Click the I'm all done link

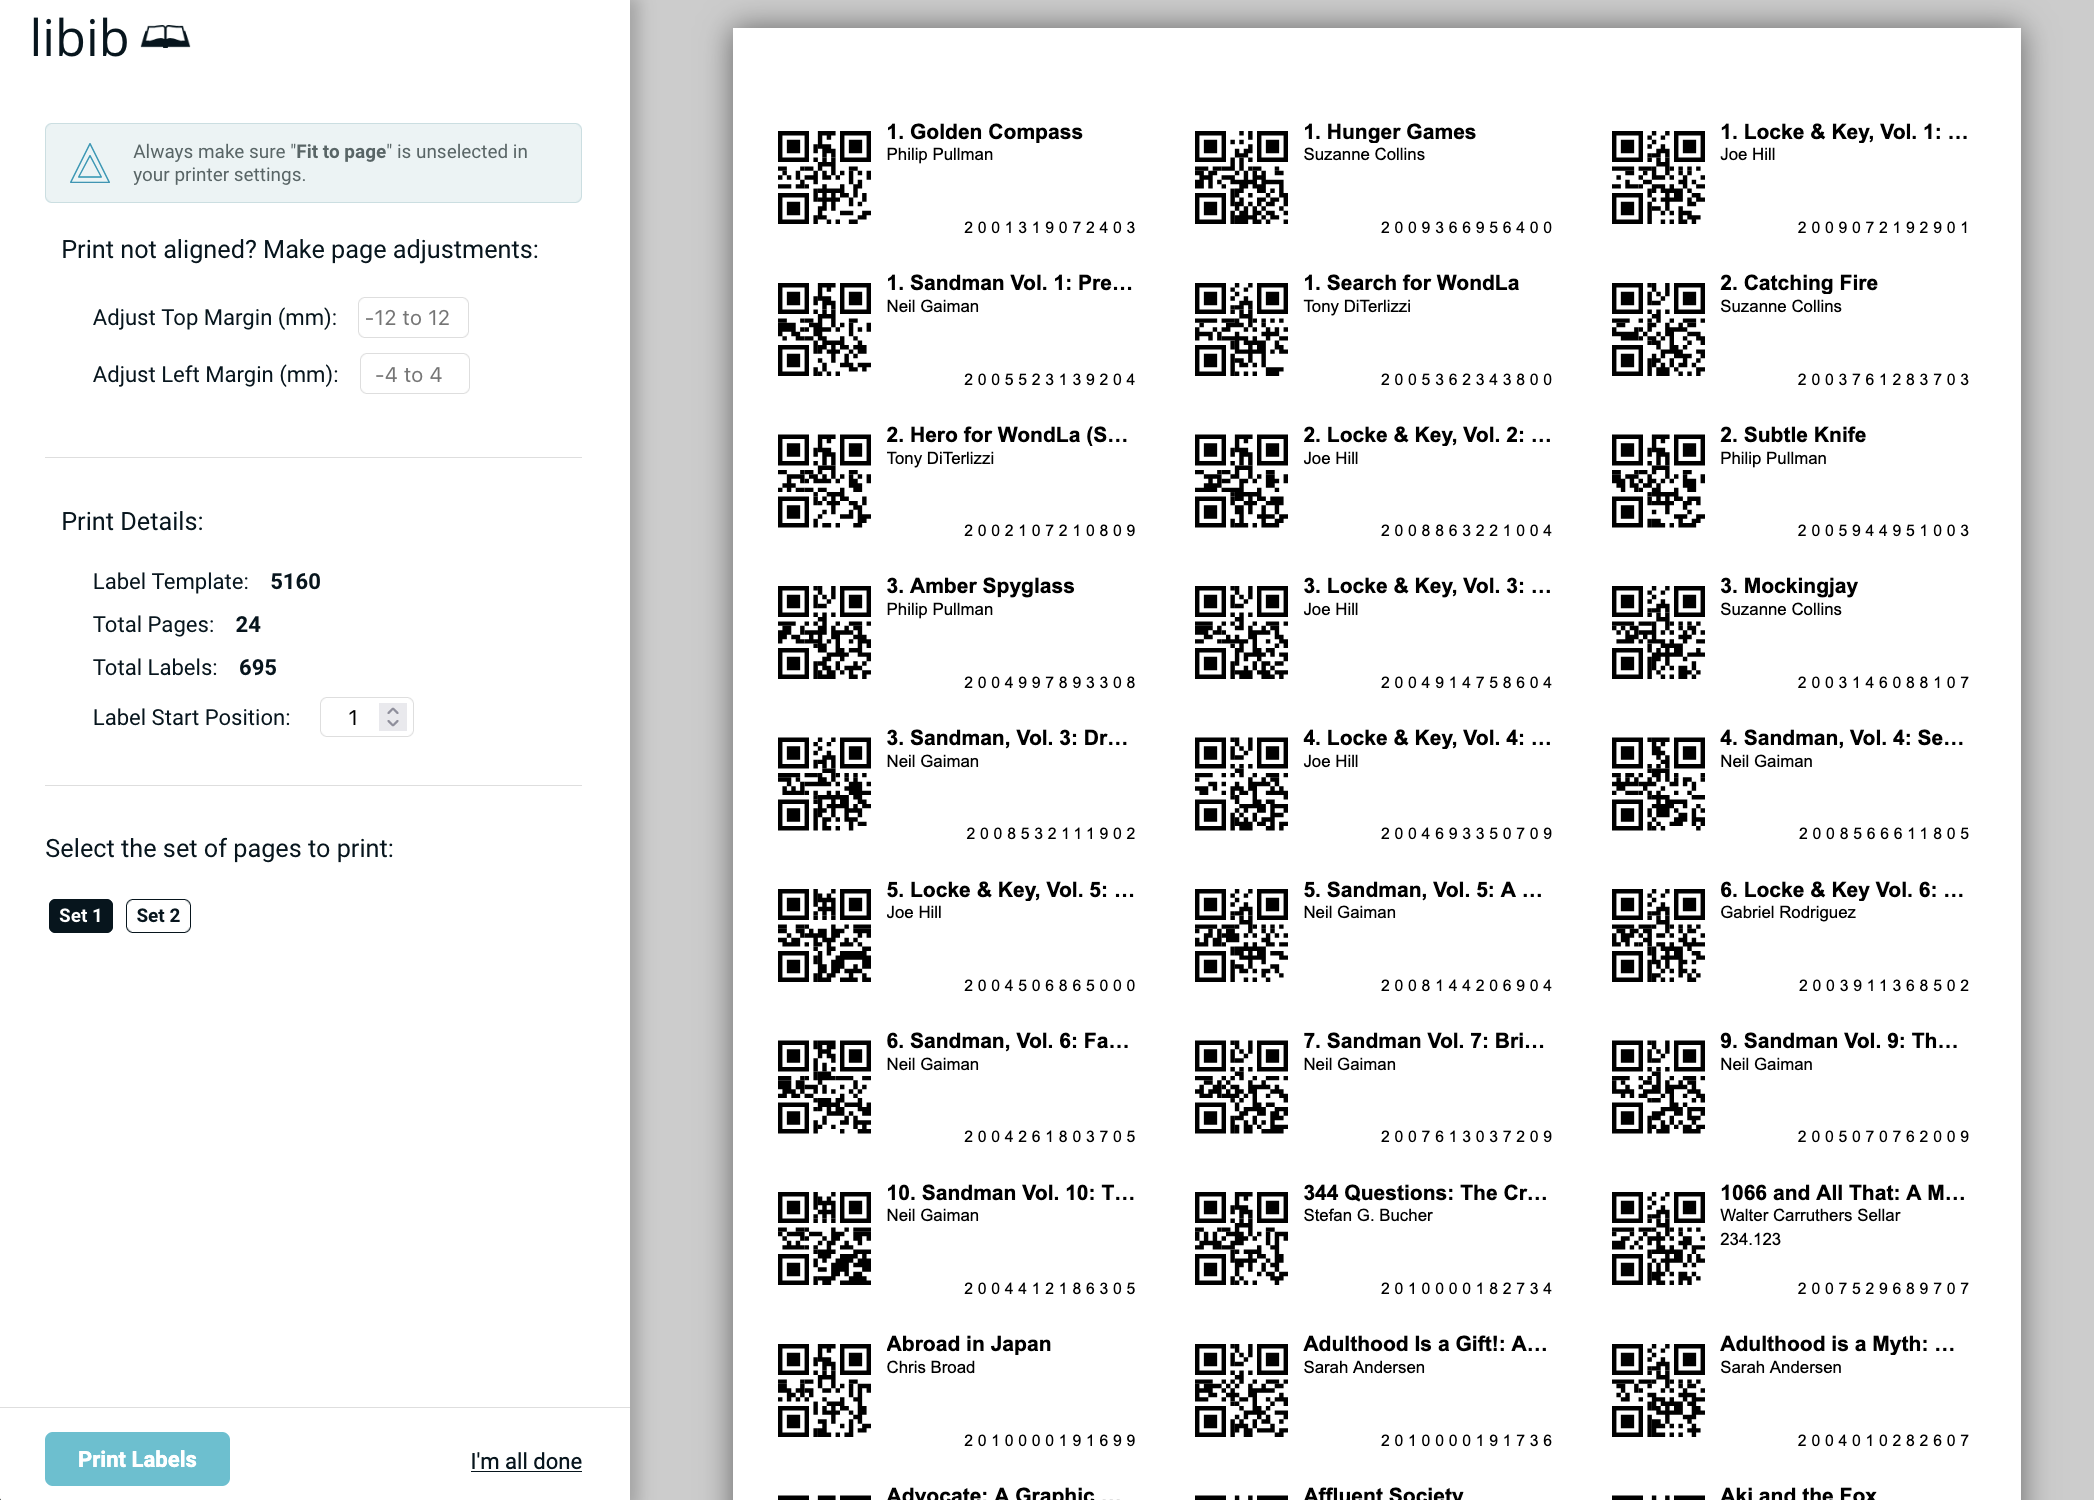(525, 1460)
